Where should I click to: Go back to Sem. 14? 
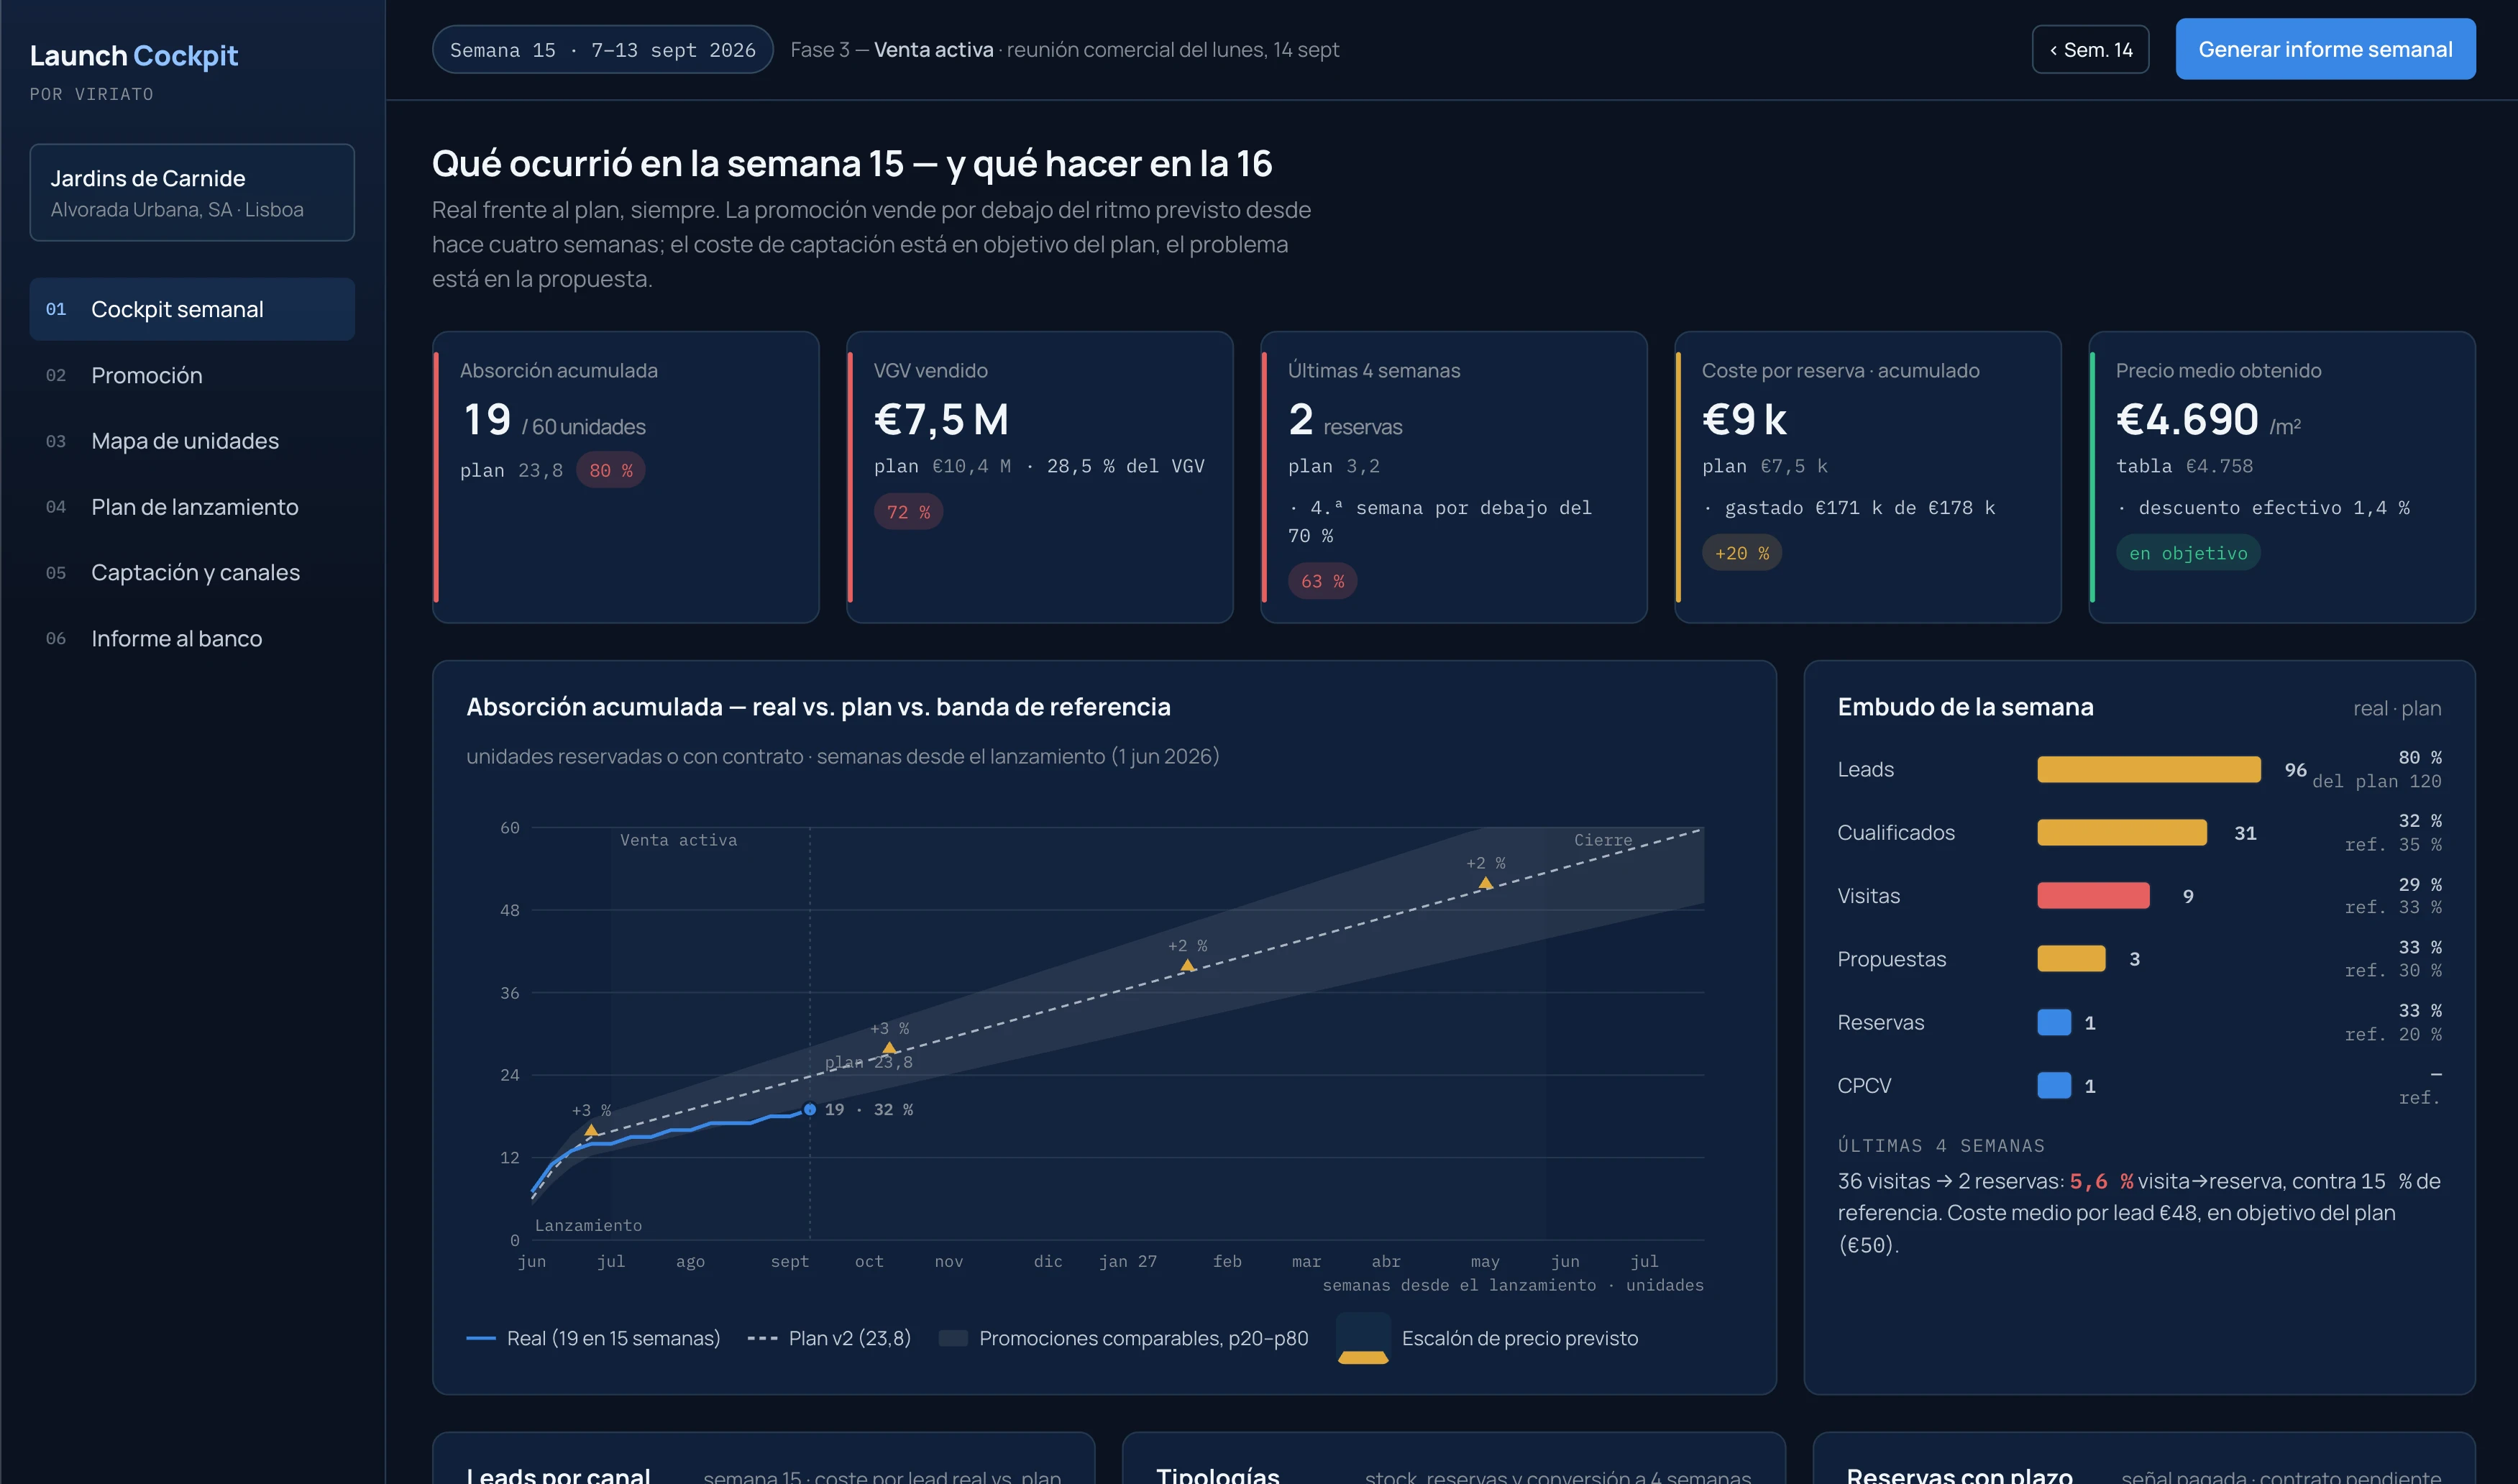(x=2090, y=49)
